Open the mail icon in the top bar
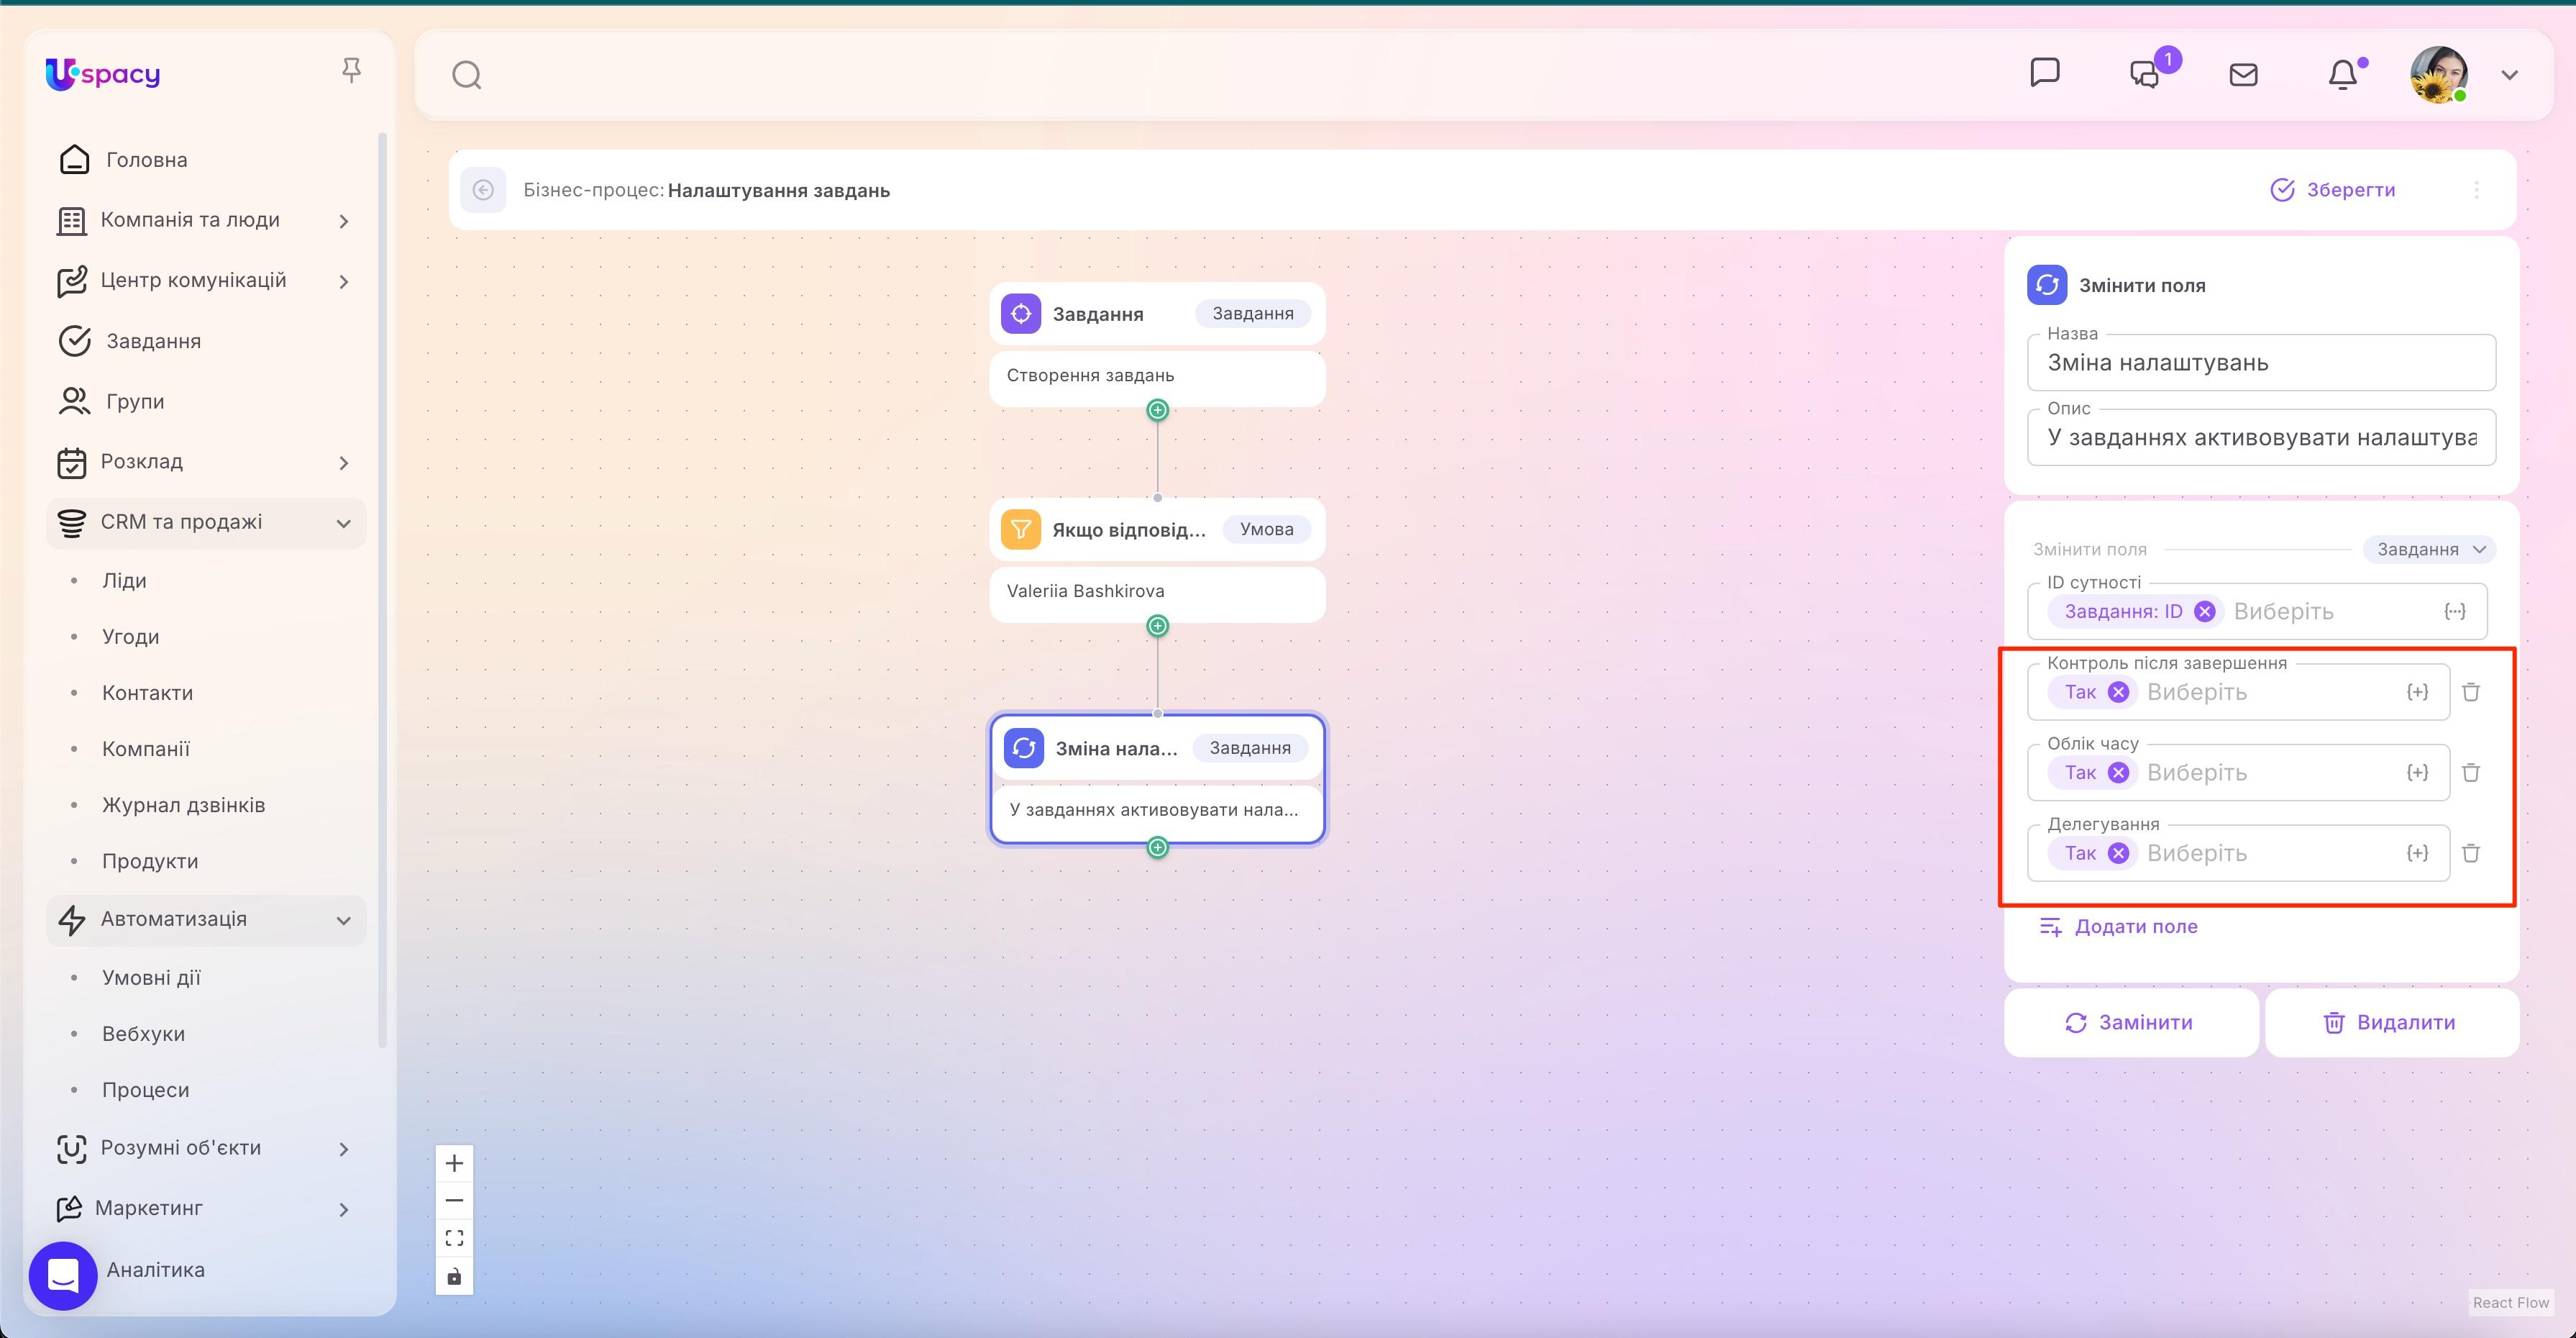The width and height of the screenshot is (2576, 1338). (x=2243, y=73)
